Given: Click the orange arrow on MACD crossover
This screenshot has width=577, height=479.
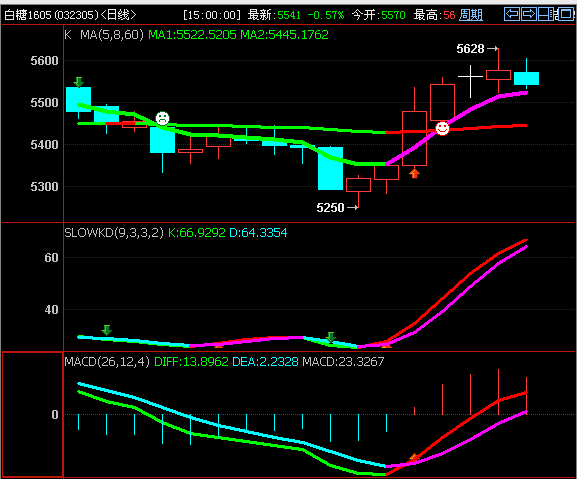Looking at the screenshot, I should (x=414, y=457).
